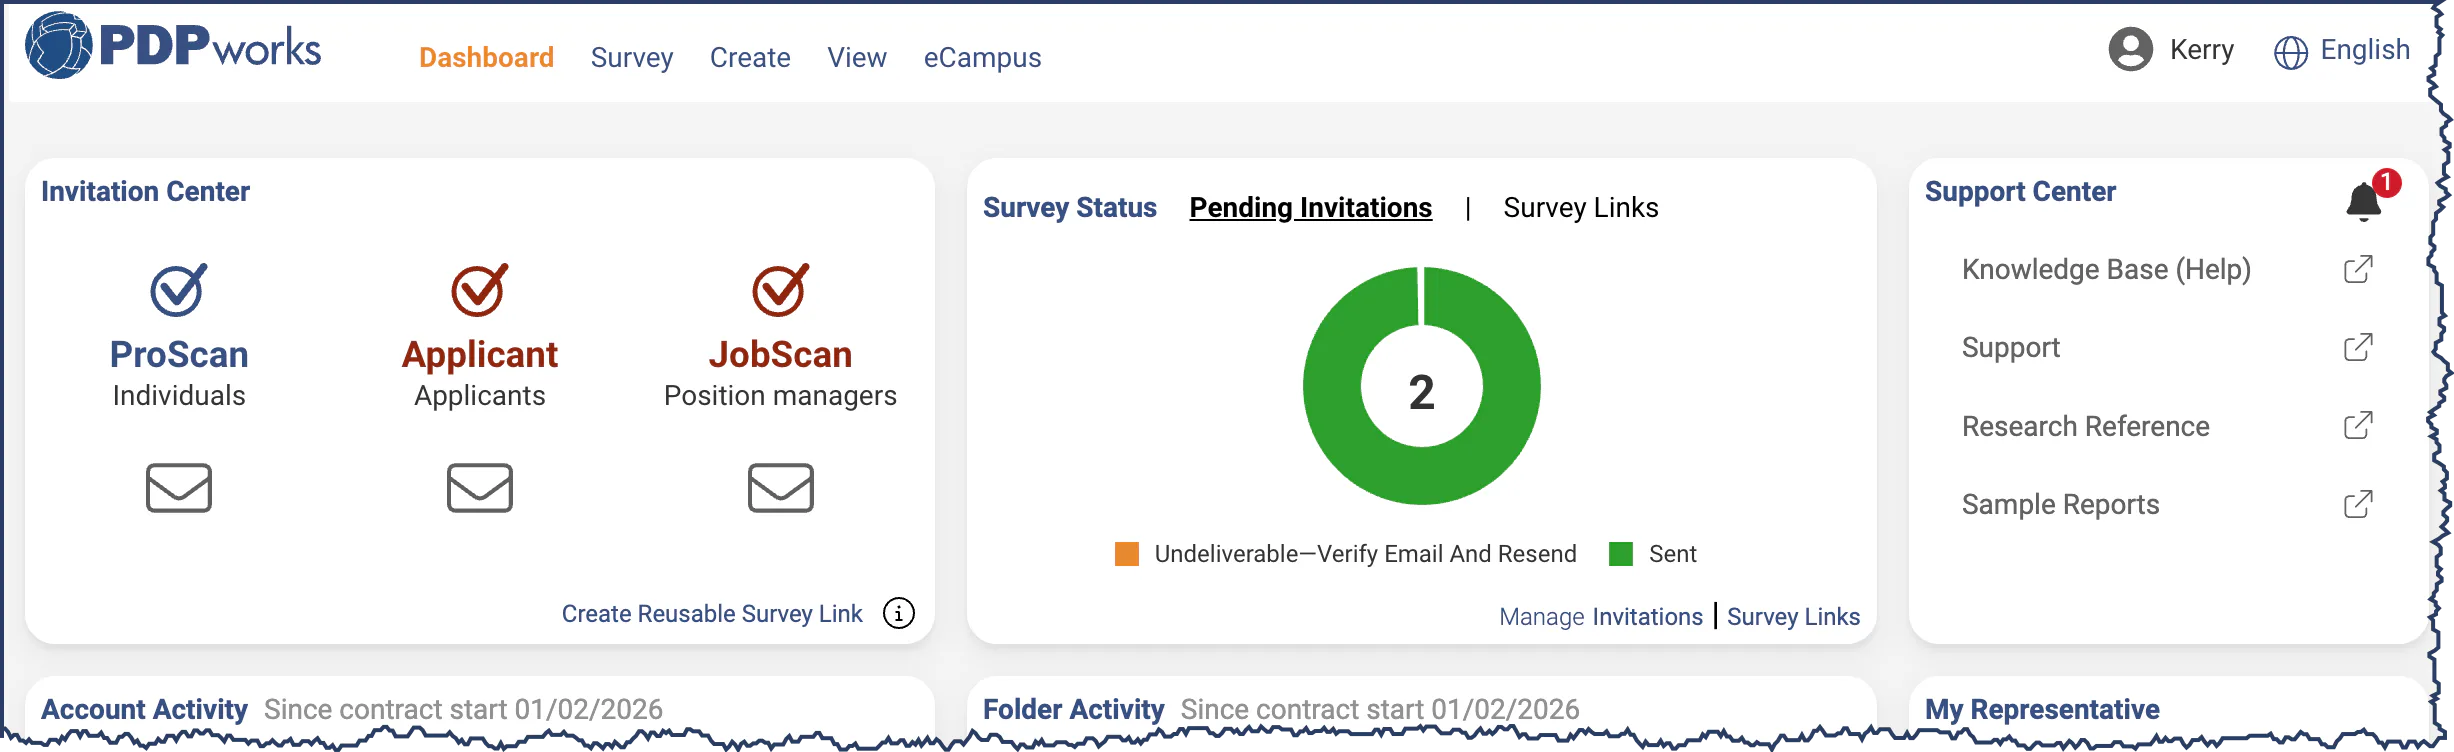The width and height of the screenshot is (2454, 752).
Task: Open the Support link
Action: pos(2011,348)
